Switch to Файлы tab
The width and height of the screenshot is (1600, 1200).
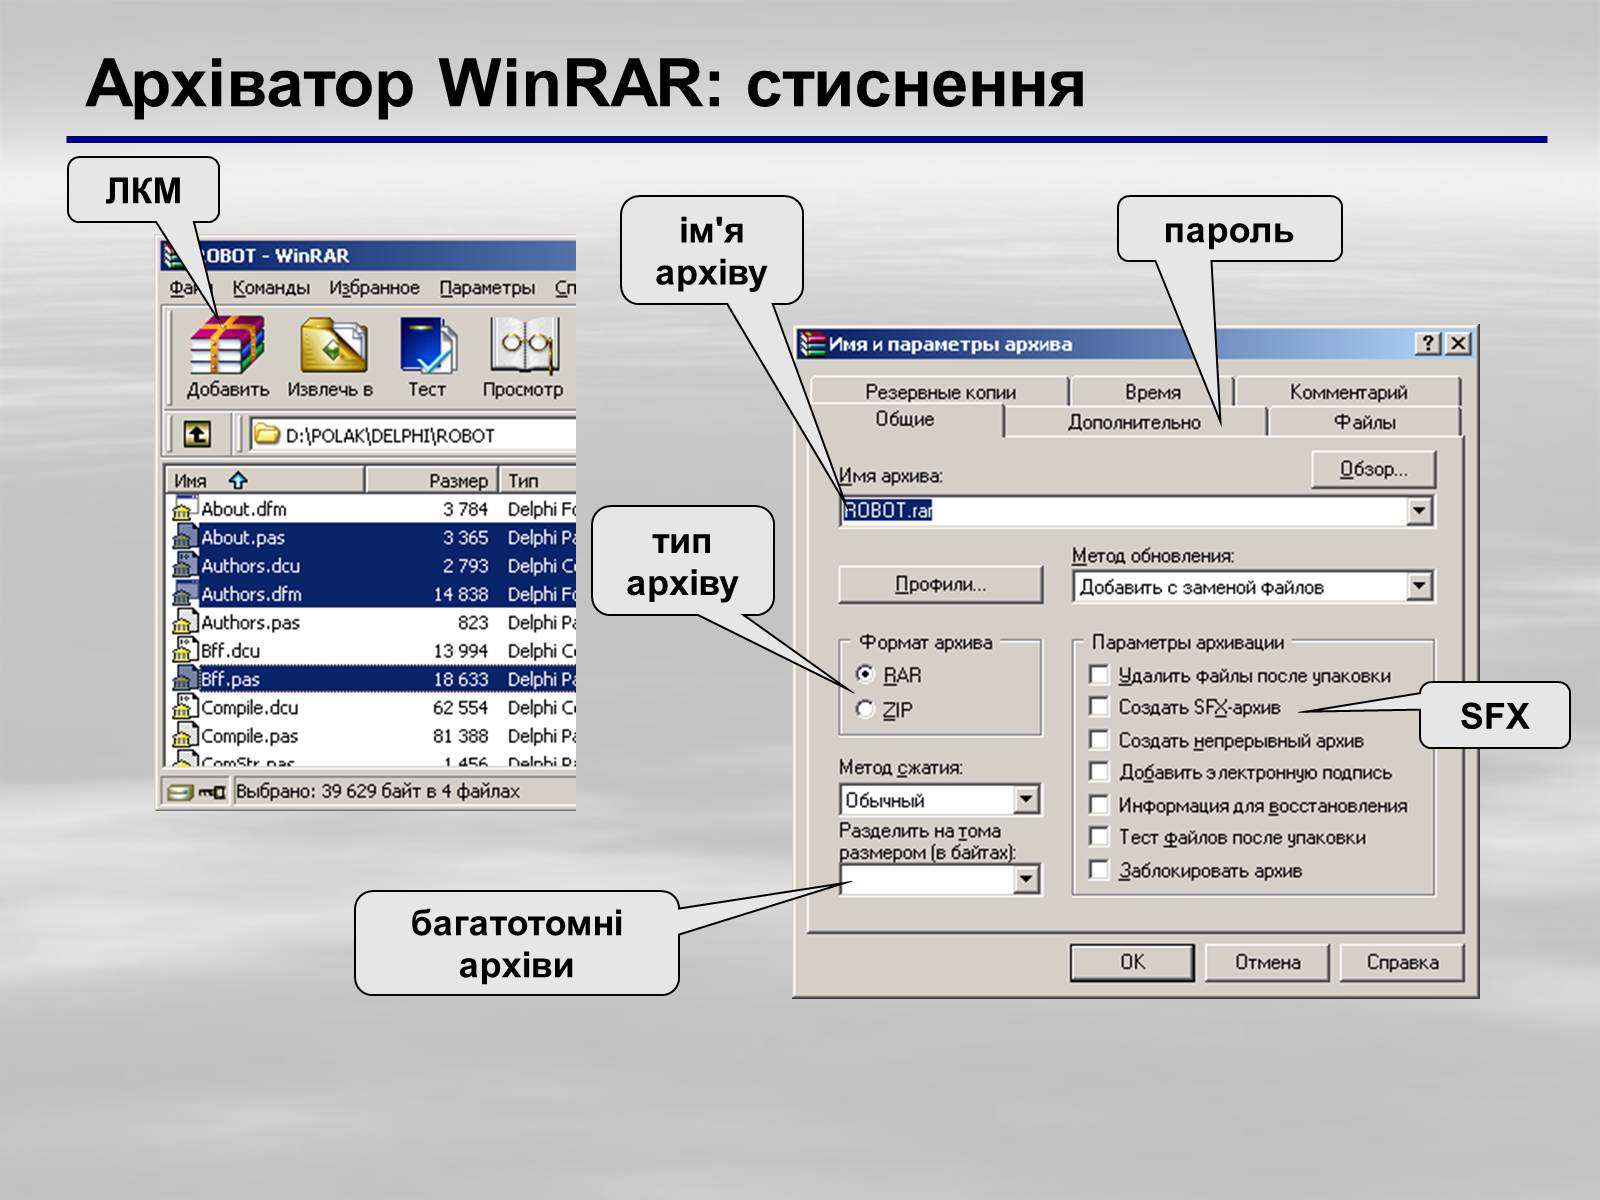1364,422
